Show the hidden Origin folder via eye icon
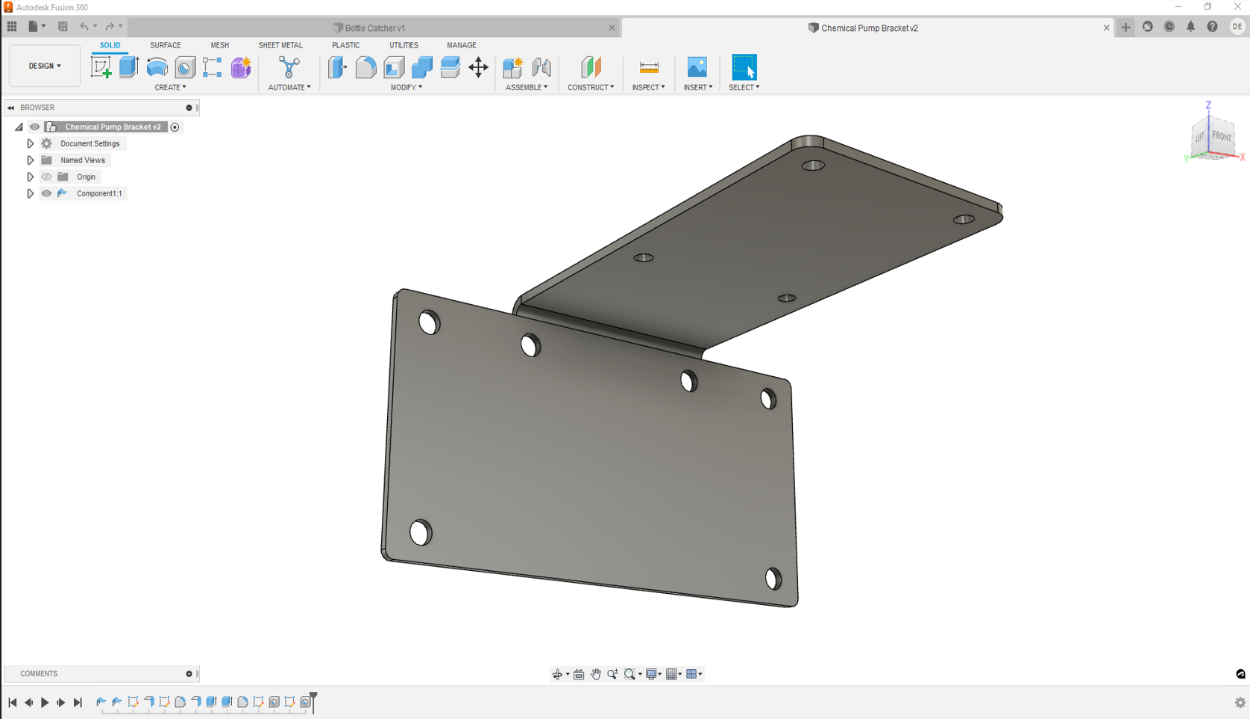 coord(46,177)
